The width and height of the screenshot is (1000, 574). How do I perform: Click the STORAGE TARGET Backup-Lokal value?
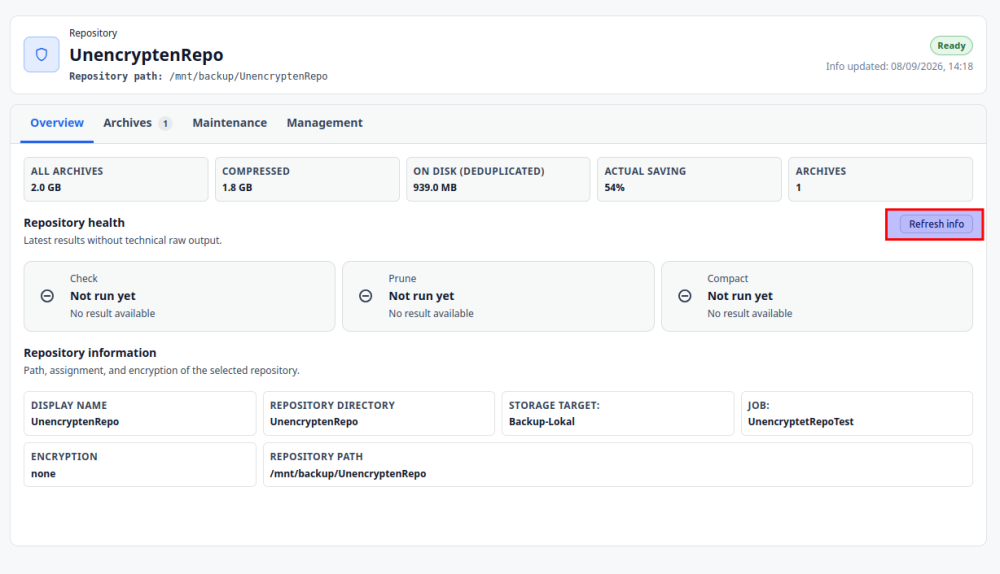tap(541, 422)
